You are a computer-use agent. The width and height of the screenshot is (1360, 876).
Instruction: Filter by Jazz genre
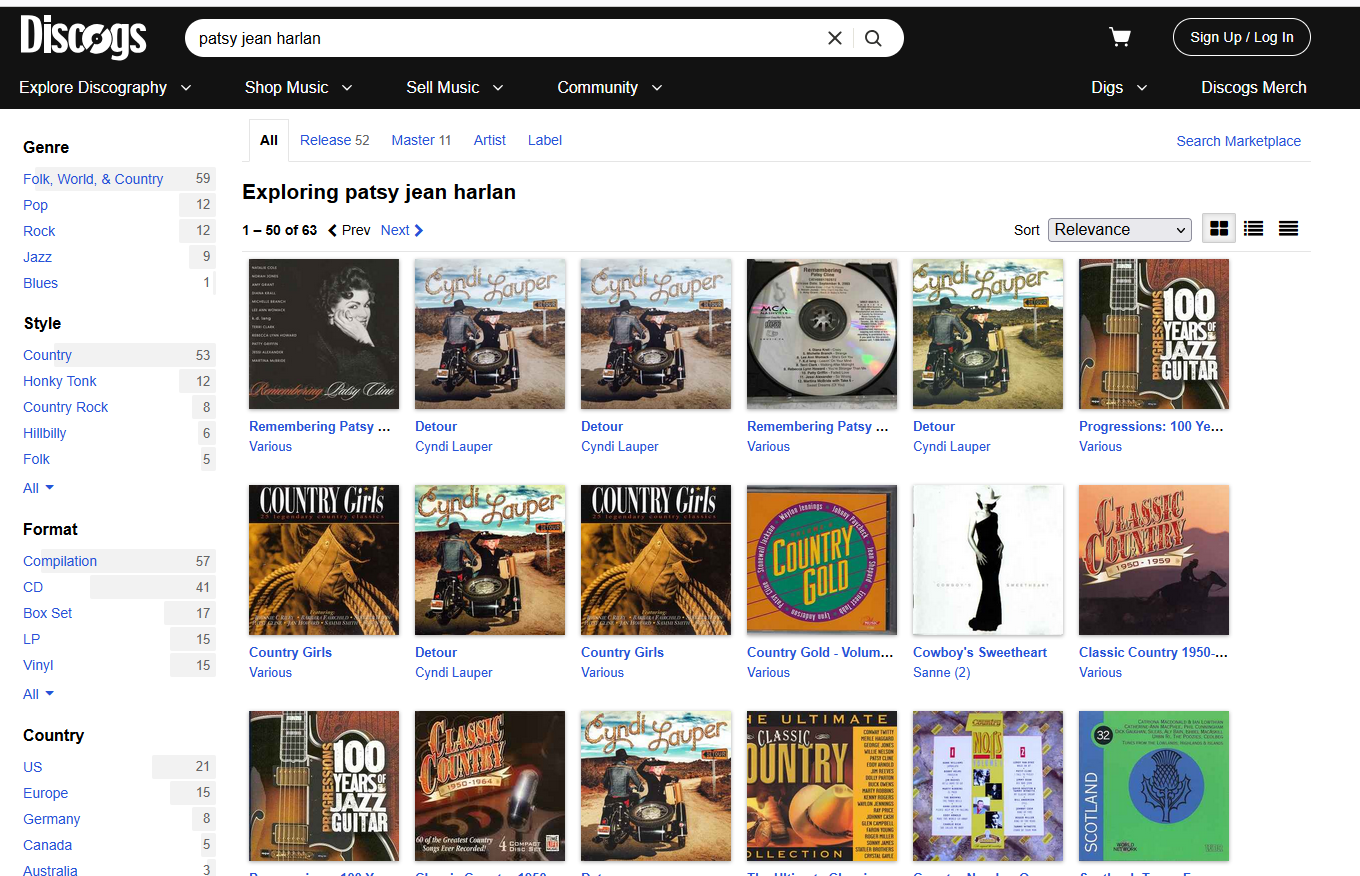(x=38, y=257)
